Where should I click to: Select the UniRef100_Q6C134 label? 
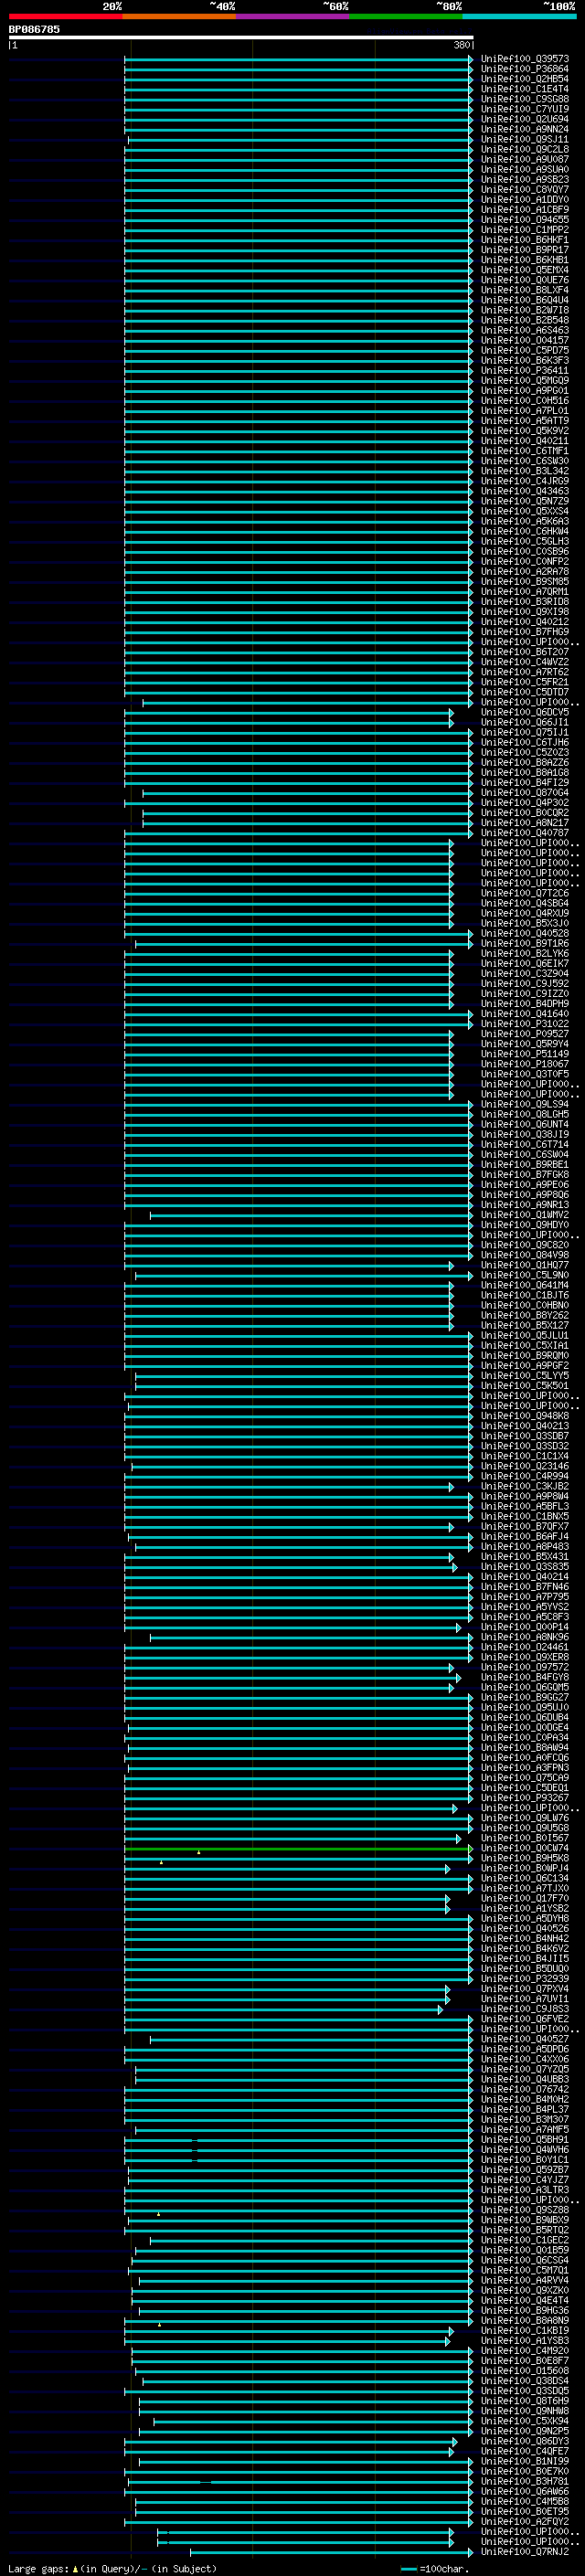click(x=525, y=1879)
